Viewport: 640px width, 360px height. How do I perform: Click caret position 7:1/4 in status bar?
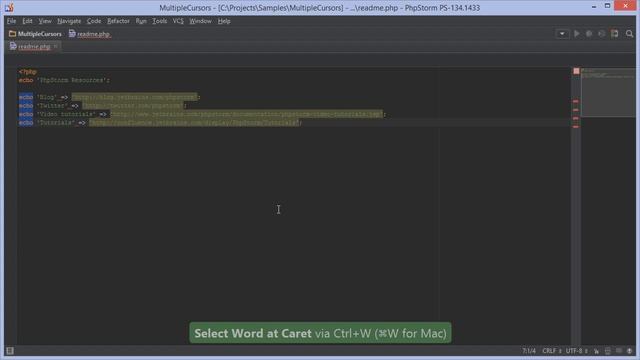tap(529, 351)
